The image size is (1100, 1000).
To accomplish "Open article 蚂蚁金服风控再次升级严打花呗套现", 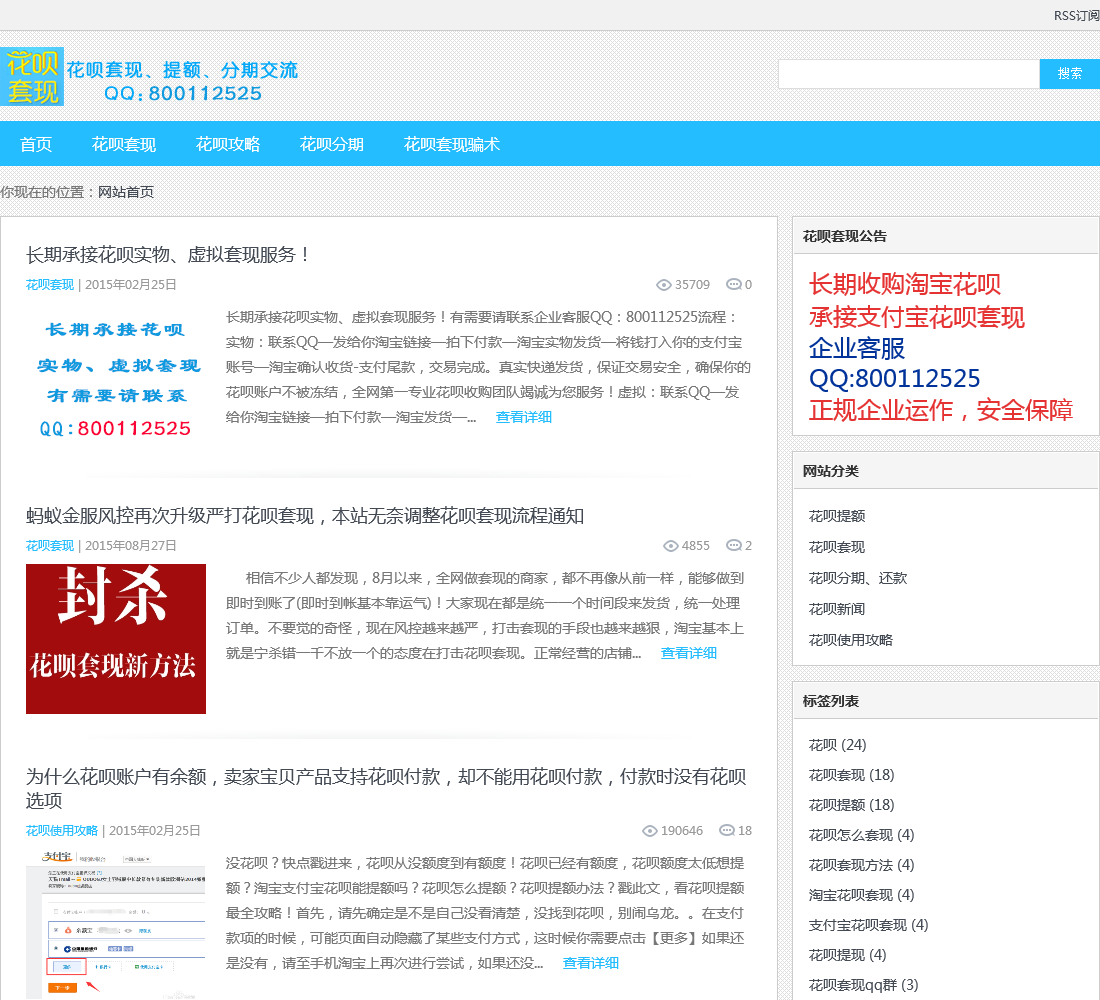I will click(x=304, y=516).
